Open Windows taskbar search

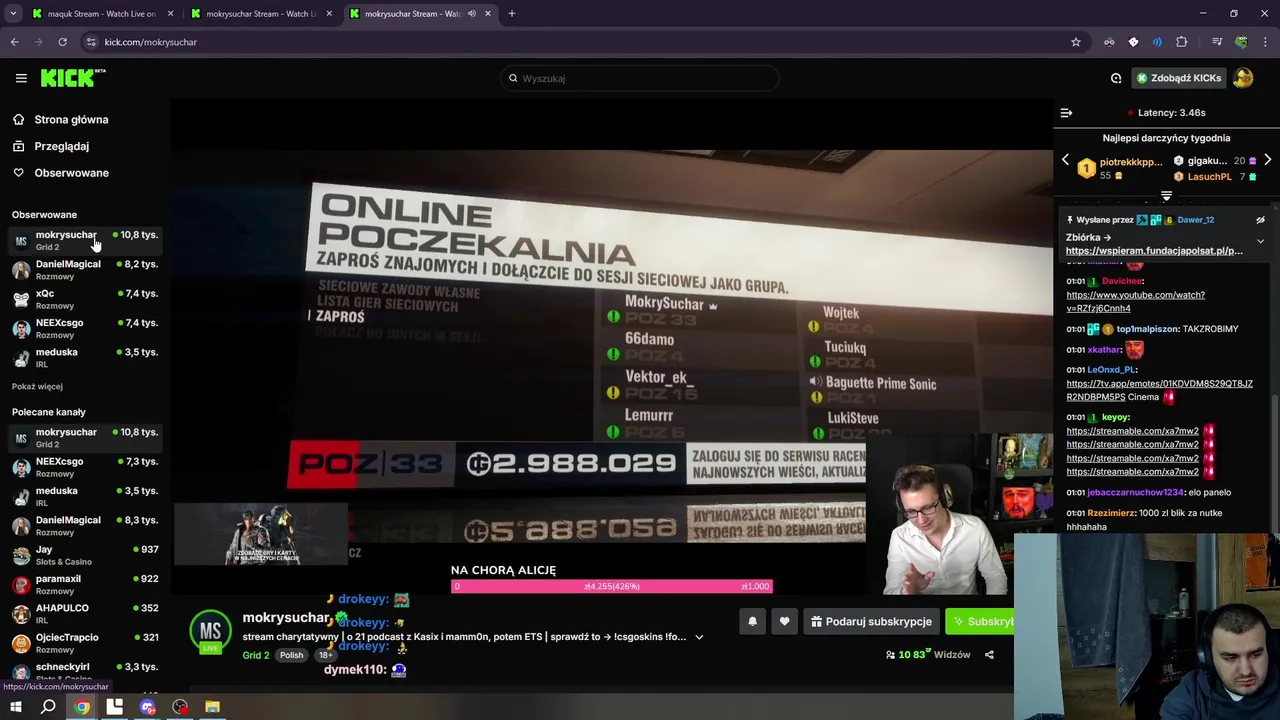click(48, 708)
